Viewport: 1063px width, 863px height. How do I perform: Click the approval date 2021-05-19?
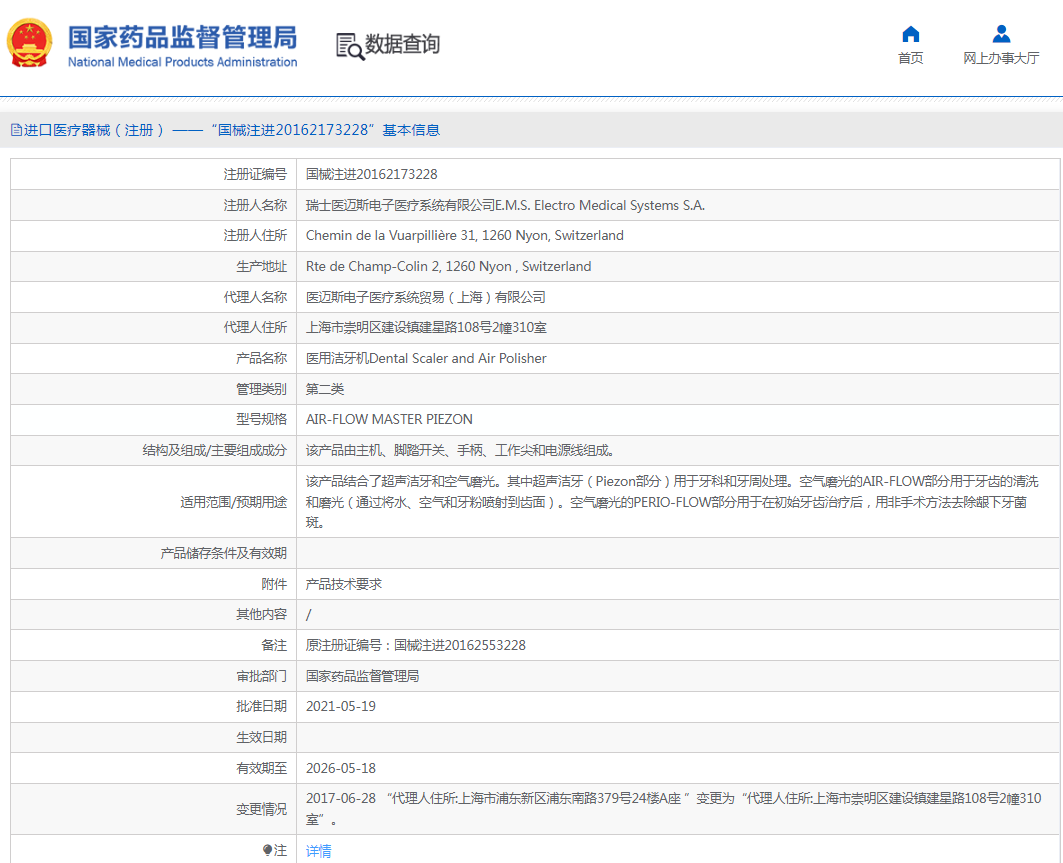coord(341,706)
